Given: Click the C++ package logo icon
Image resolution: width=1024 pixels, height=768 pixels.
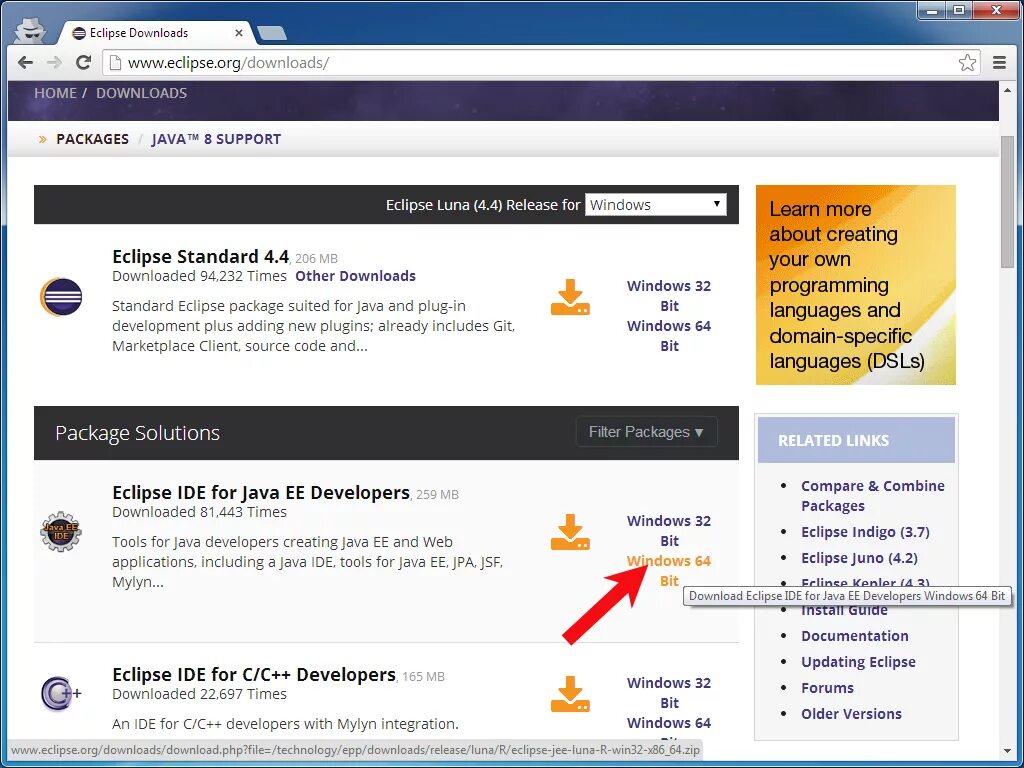Looking at the screenshot, I should 61,694.
